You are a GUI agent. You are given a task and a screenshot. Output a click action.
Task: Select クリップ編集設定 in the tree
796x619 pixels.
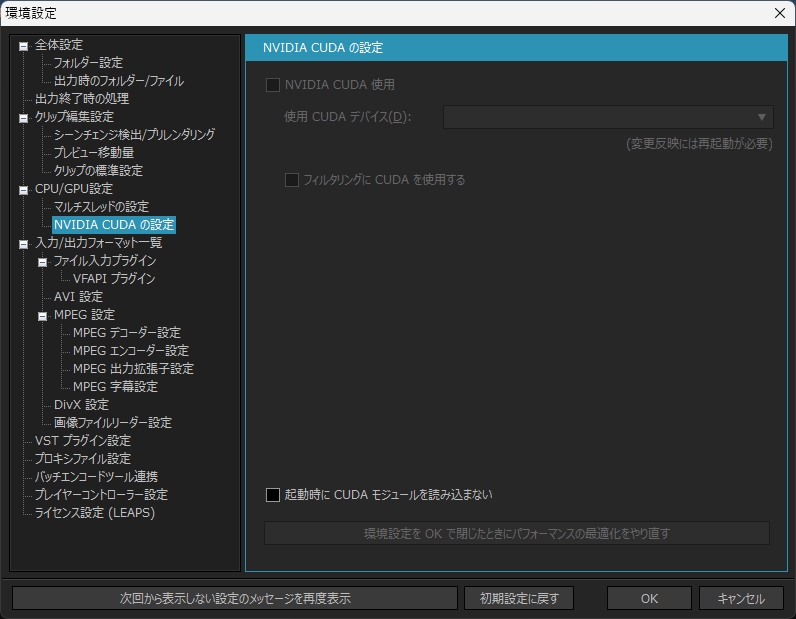[74, 117]
